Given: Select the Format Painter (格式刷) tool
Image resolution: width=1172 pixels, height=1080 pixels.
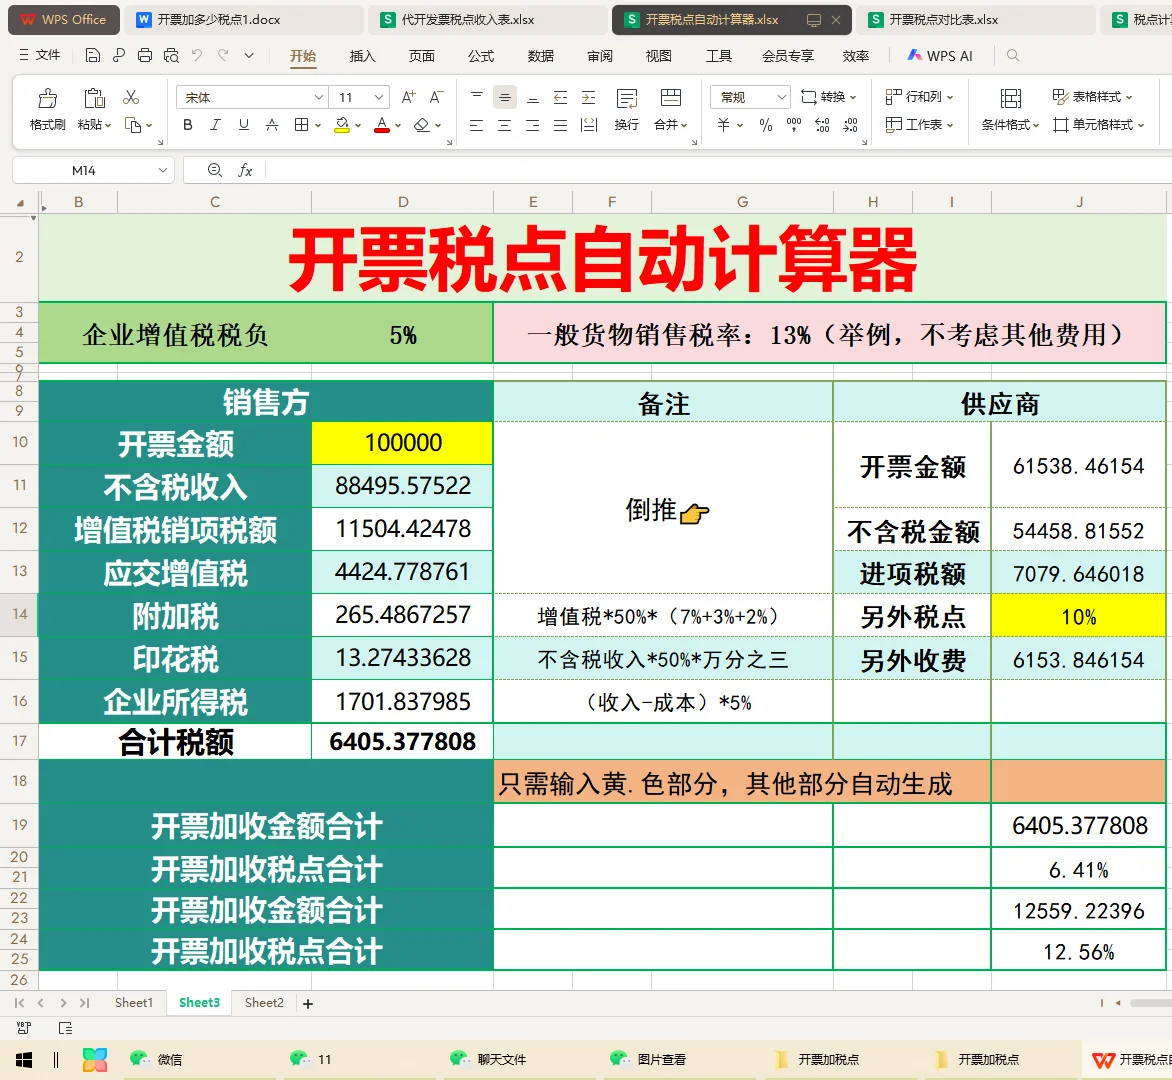Looking at the screenshot, I should point(47,109).
